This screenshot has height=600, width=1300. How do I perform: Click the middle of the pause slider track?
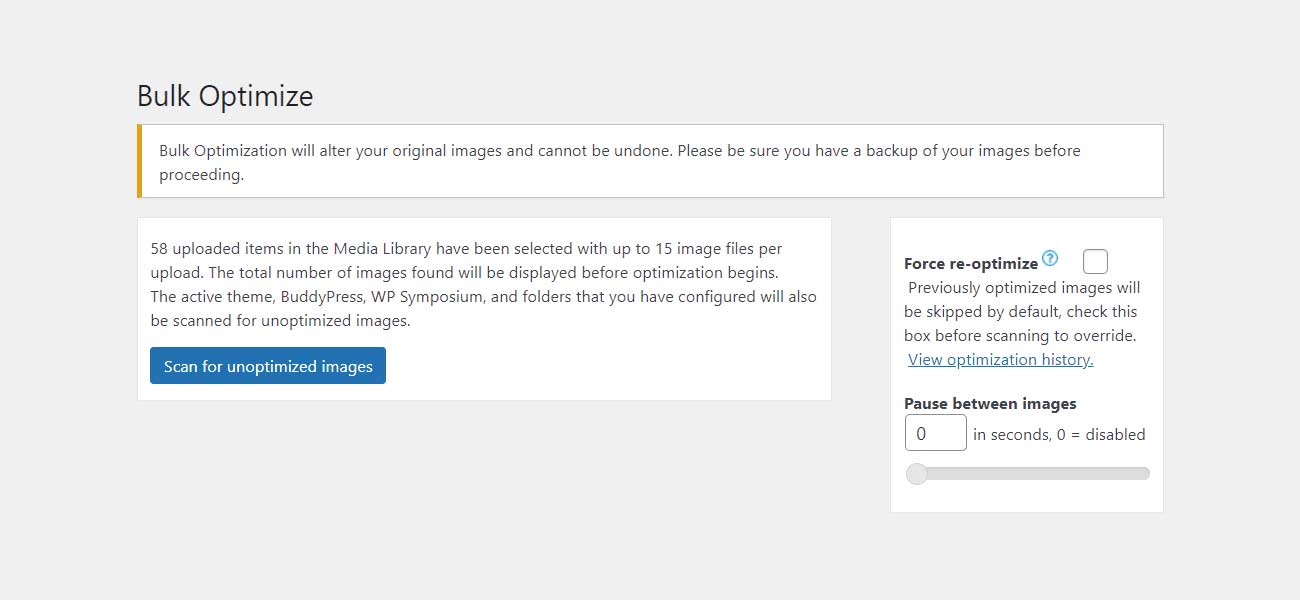[x=1030, y=474]
